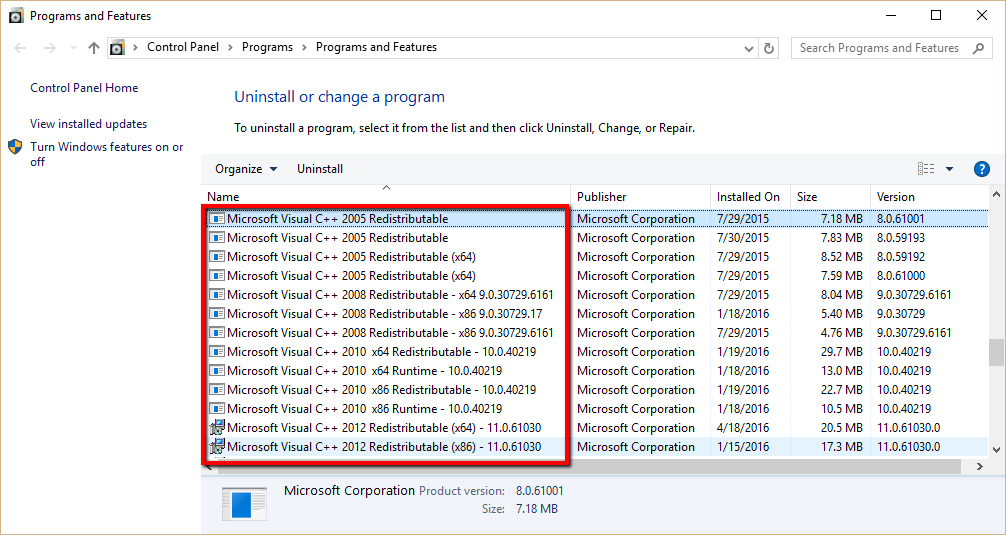Click the program thumbnail in details pane
Image resolution: width=1006 pixels, height=535 pixels.
tap(244, 504)
